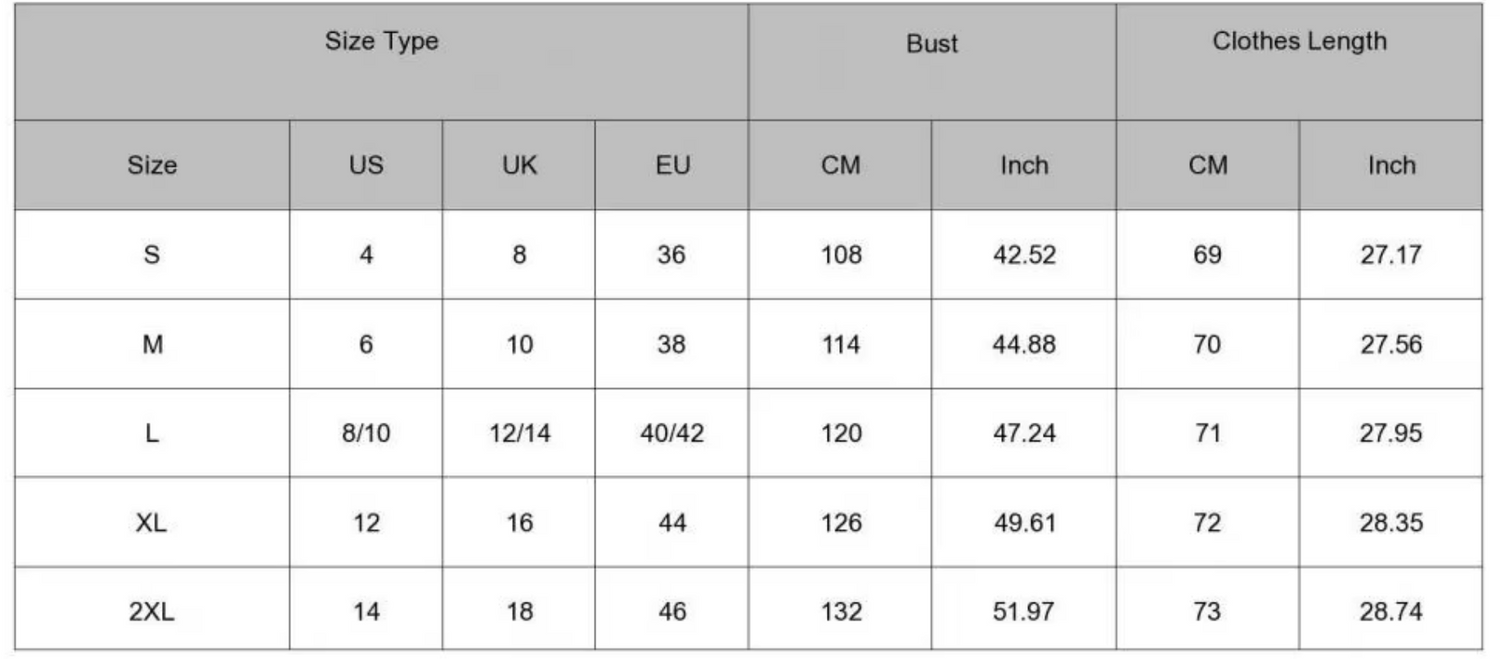Click the Clothes Length header

pos(1299,42)
